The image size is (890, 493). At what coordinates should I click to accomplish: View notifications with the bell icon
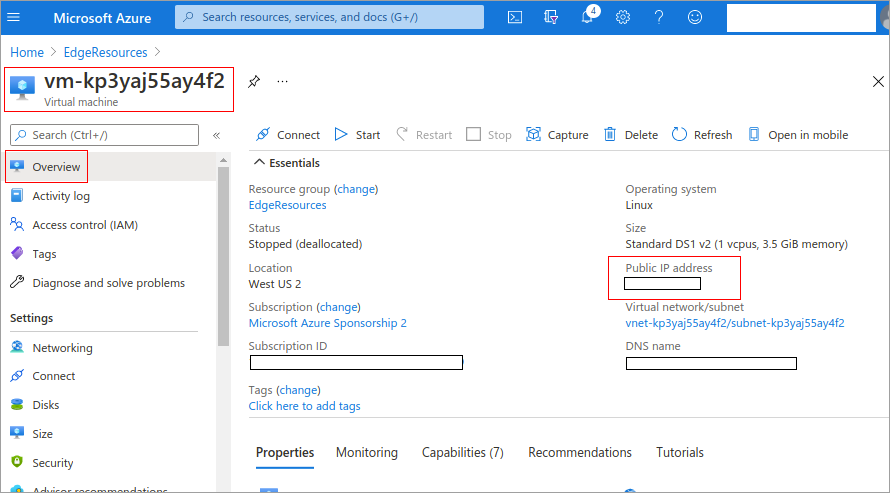[587, 17]
